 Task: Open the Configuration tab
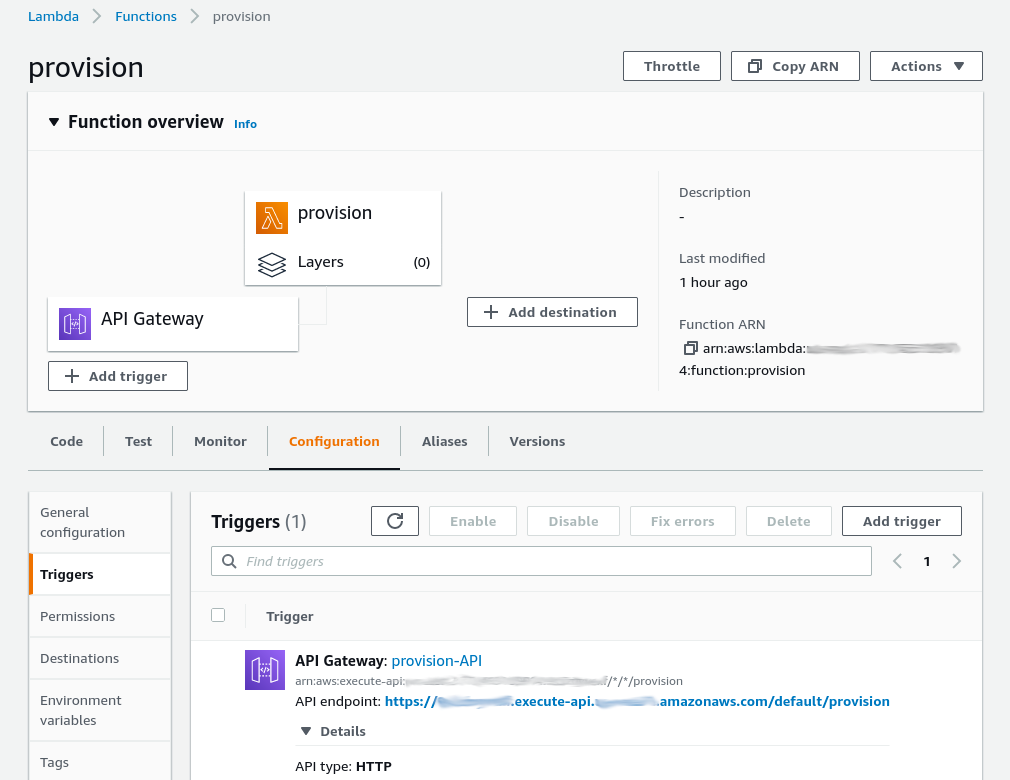point(334,441)
